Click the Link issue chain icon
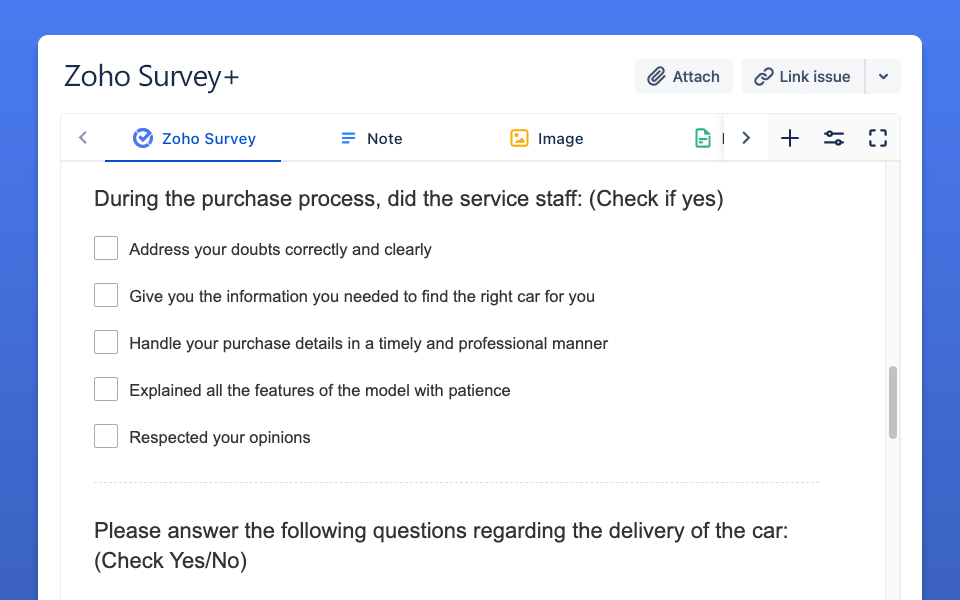The width and height of the screenshot is (960, 600). [x=764, y=77]
